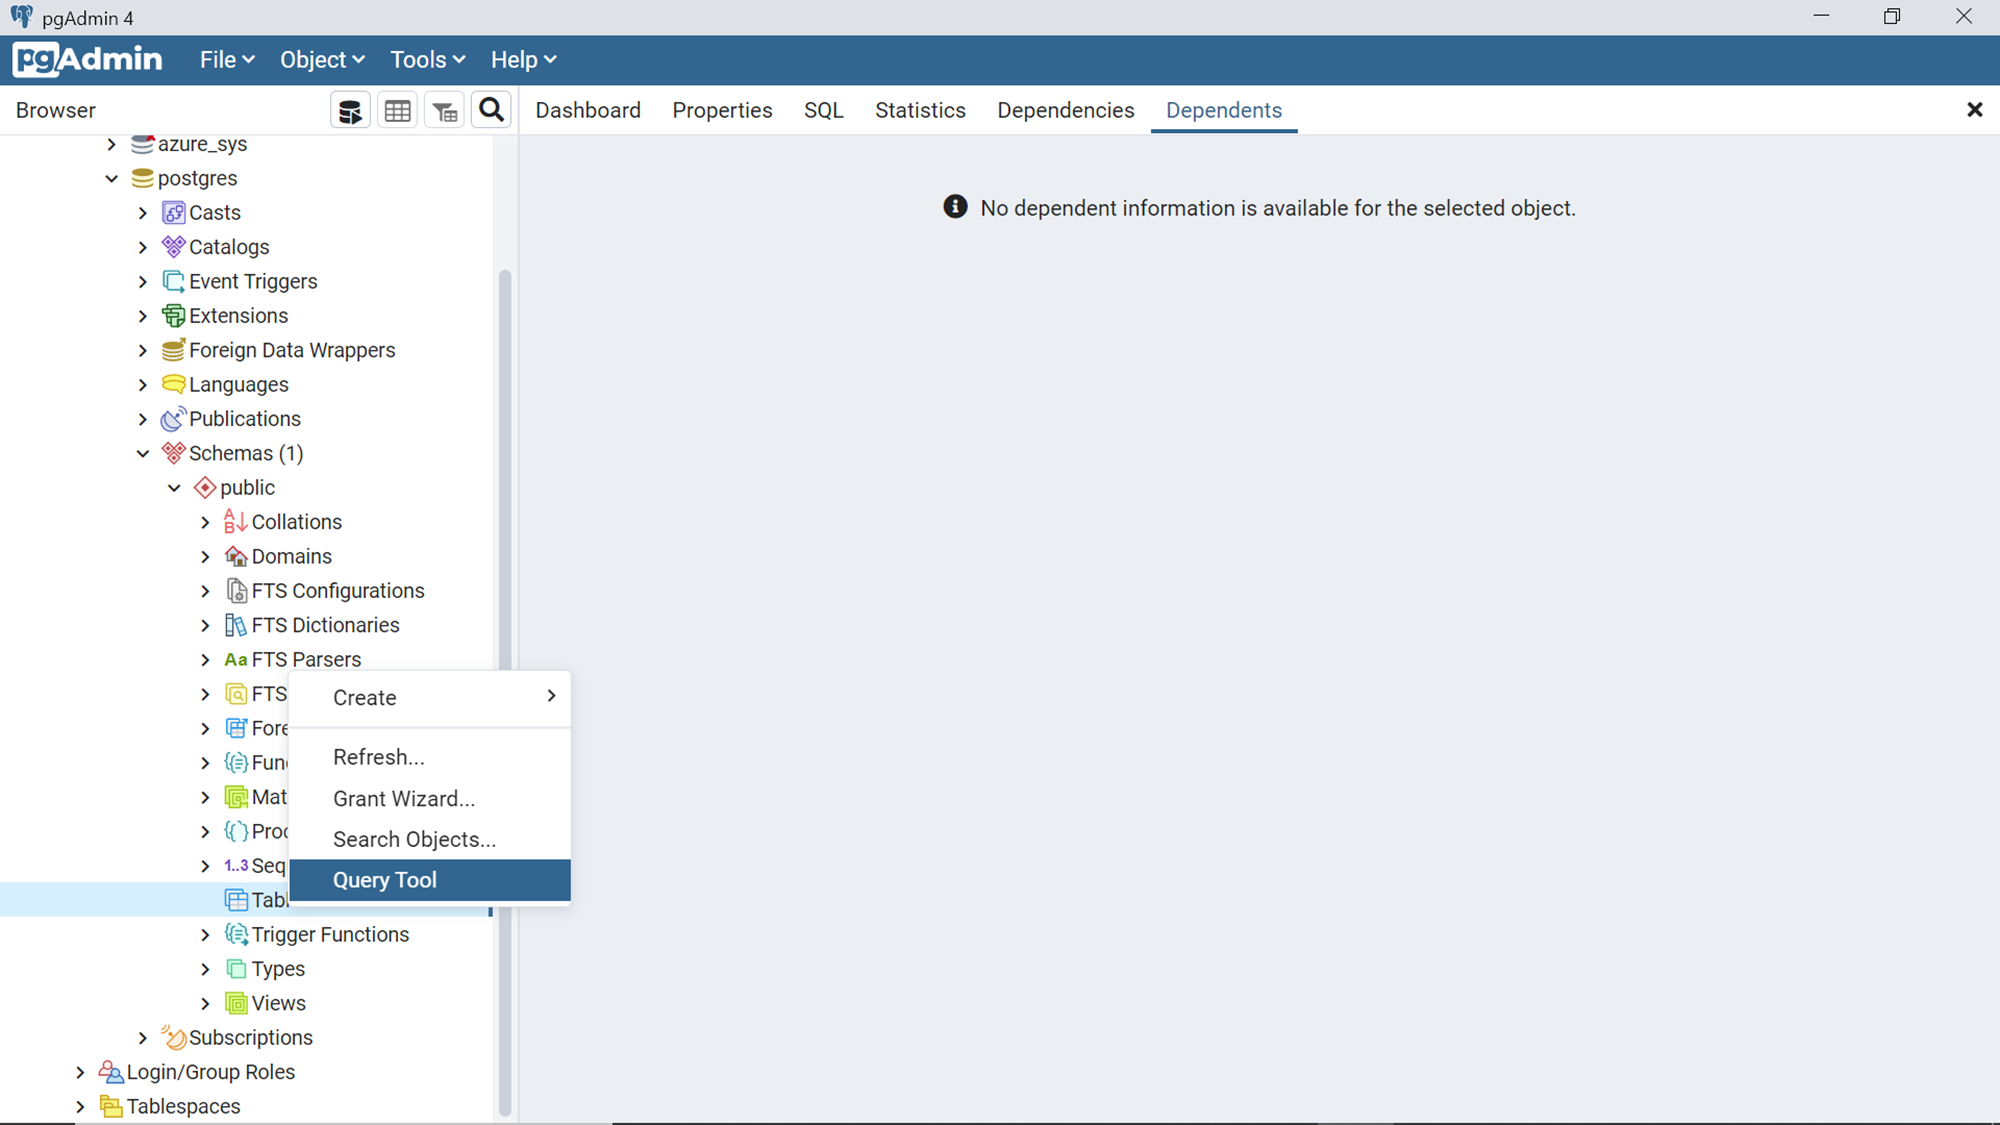Collapse the postgres database node
Screen dimensions: 2000x1125
(x=111, y=179)
